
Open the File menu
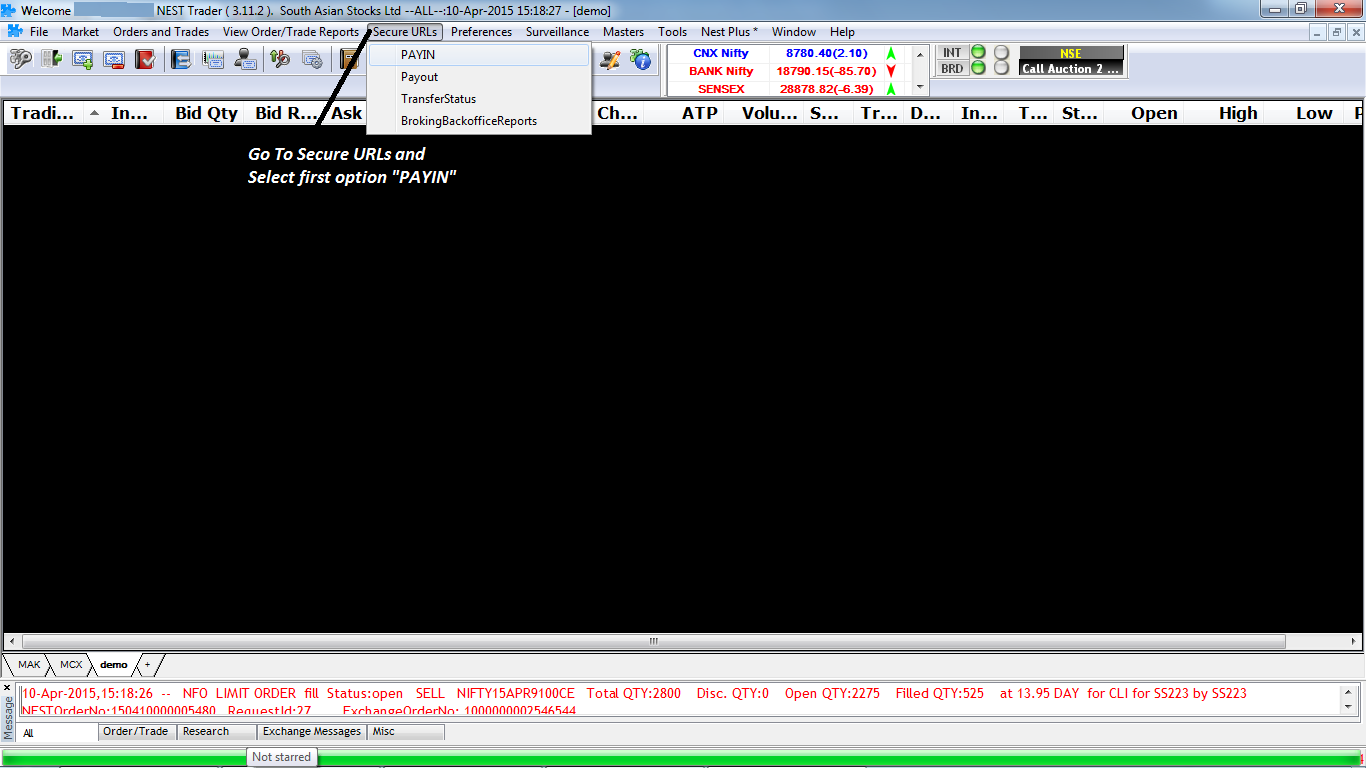[x=39, y=32]
